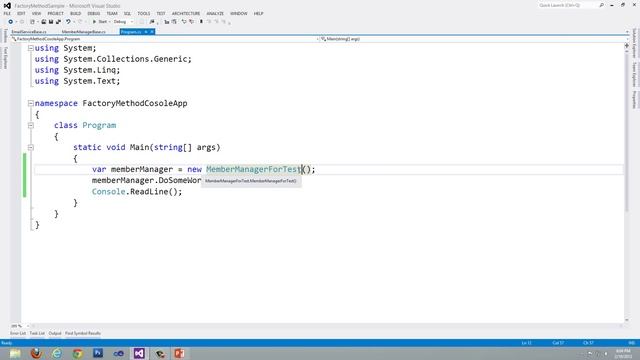
Task: Launch Google Chrome from the taskbar
Action: 78,353
